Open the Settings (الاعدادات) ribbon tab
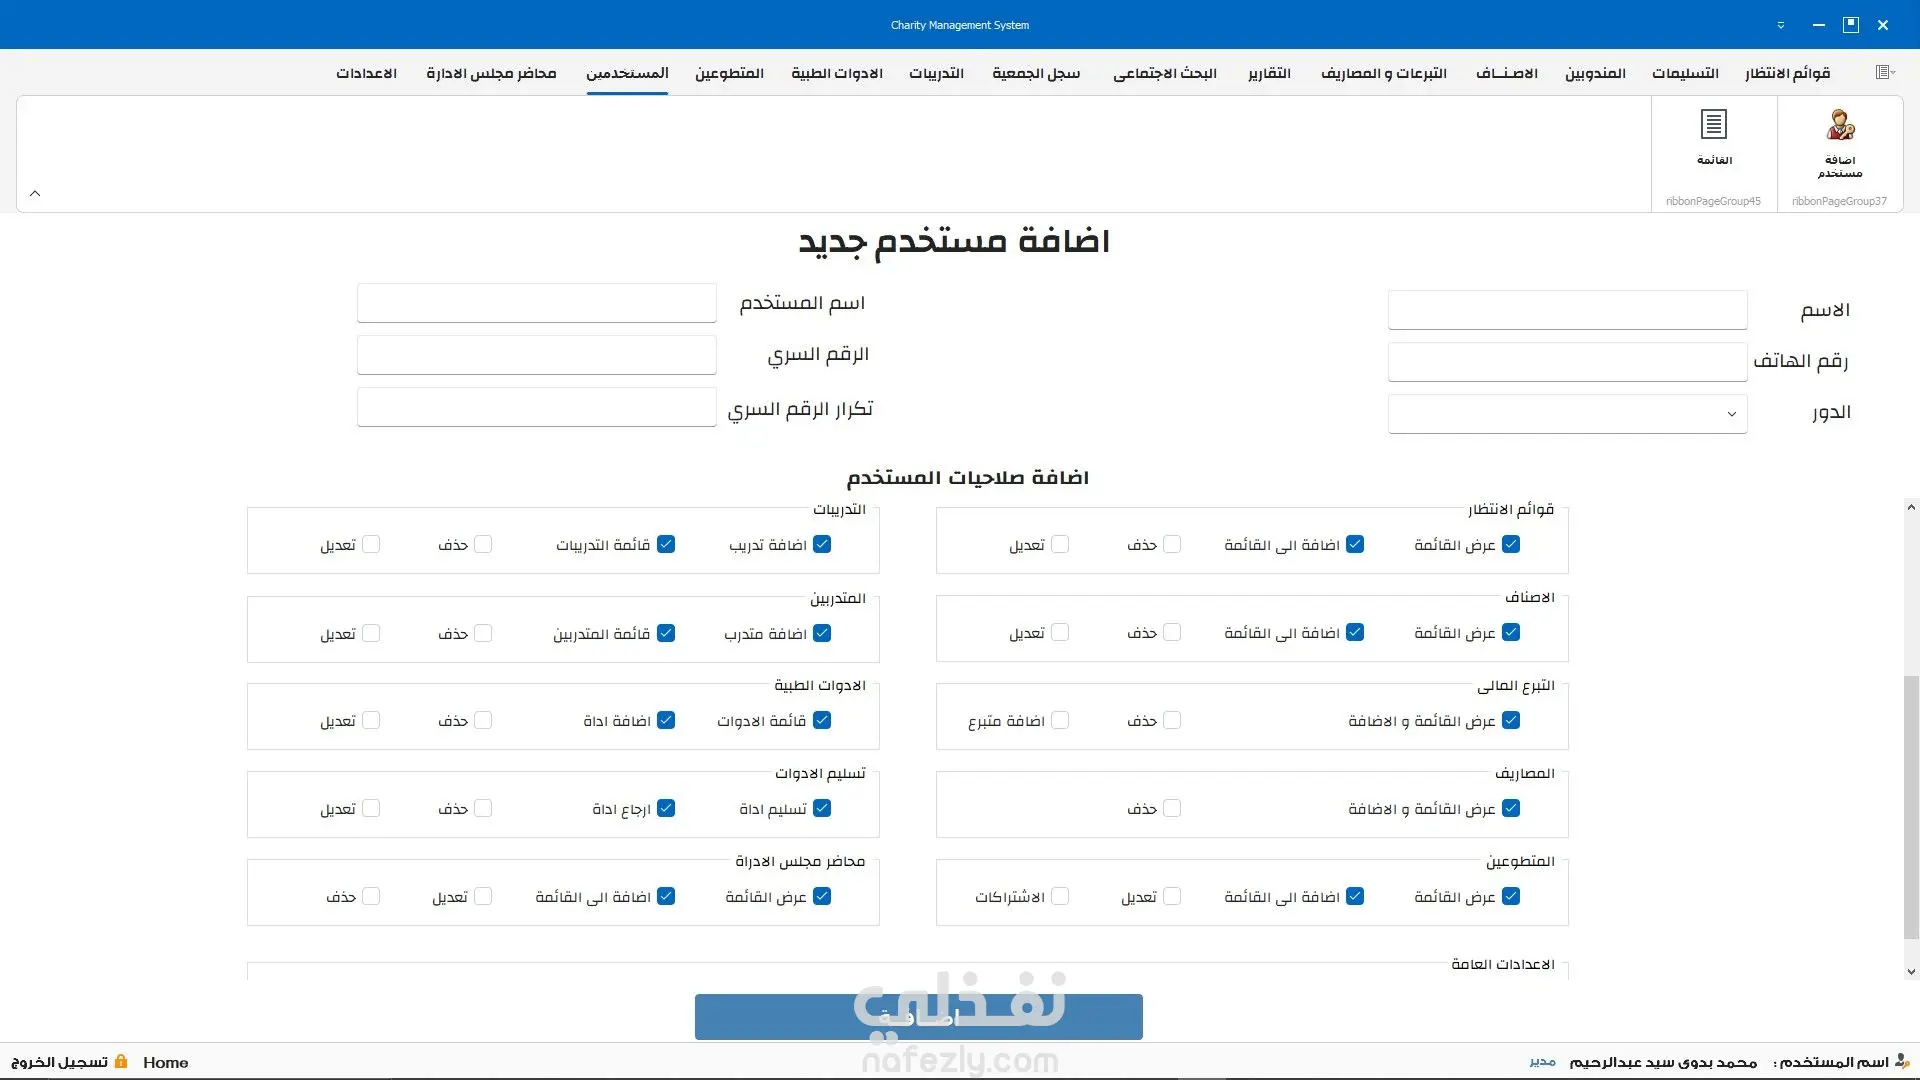The height and width of the screenshot is (1080, 1920). pos(366,73)
